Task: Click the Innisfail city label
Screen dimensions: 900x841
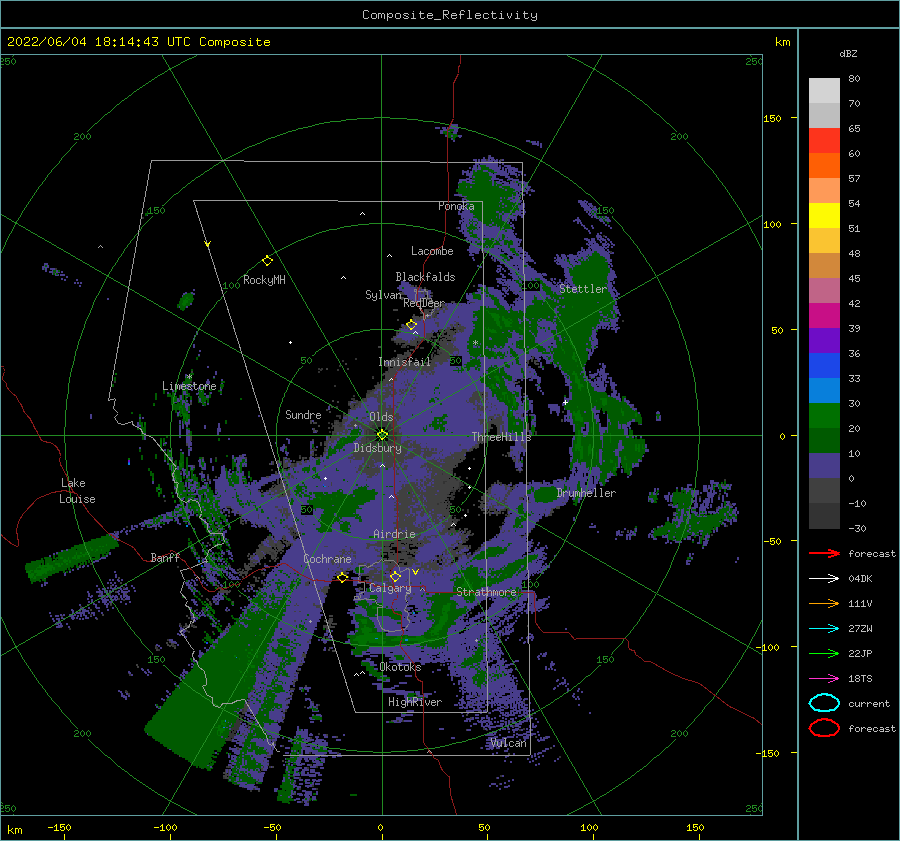Action: click(x=404, y=362)
